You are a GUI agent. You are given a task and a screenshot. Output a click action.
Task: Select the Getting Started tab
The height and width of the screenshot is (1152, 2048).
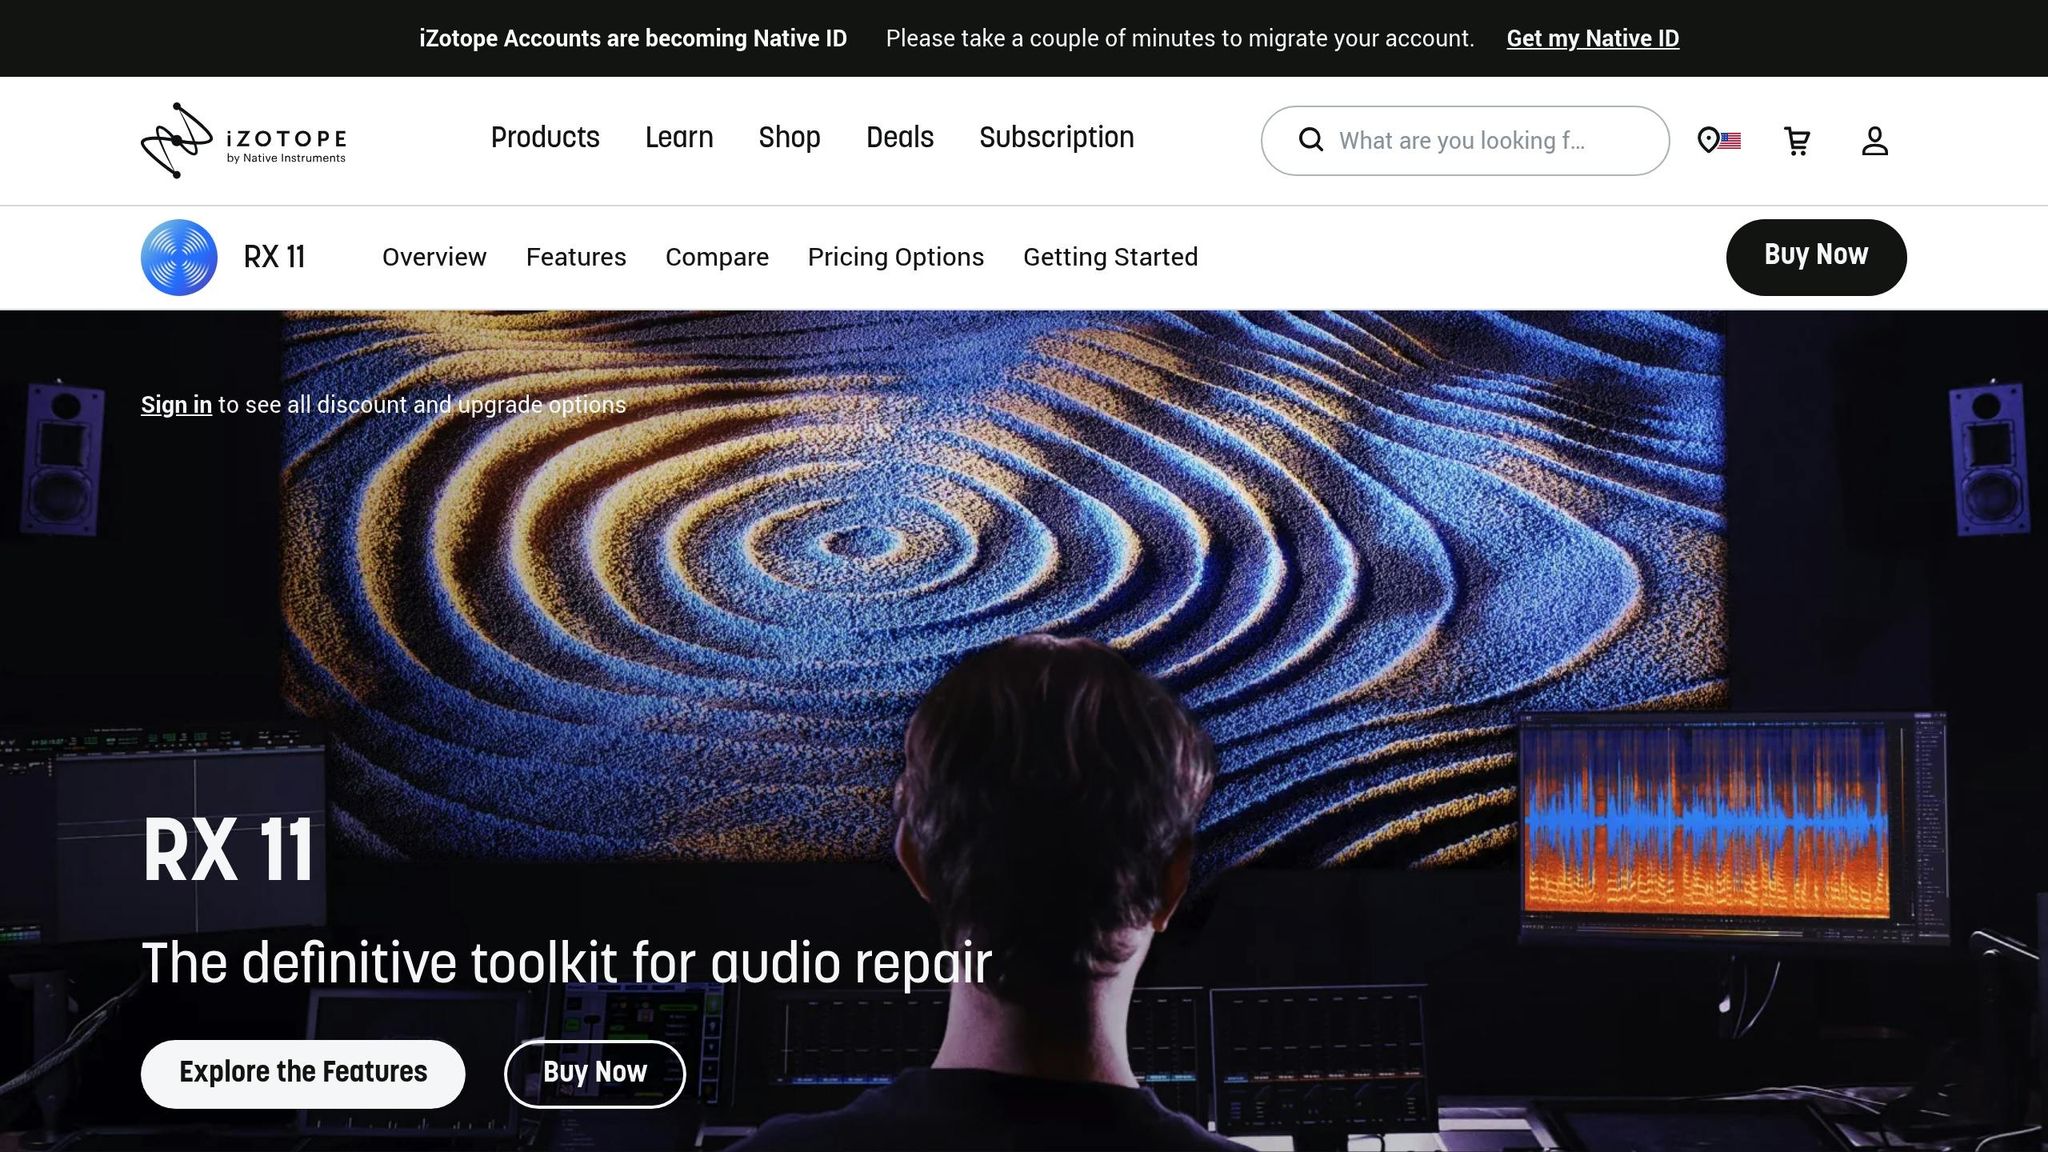tap(1110, 257)
